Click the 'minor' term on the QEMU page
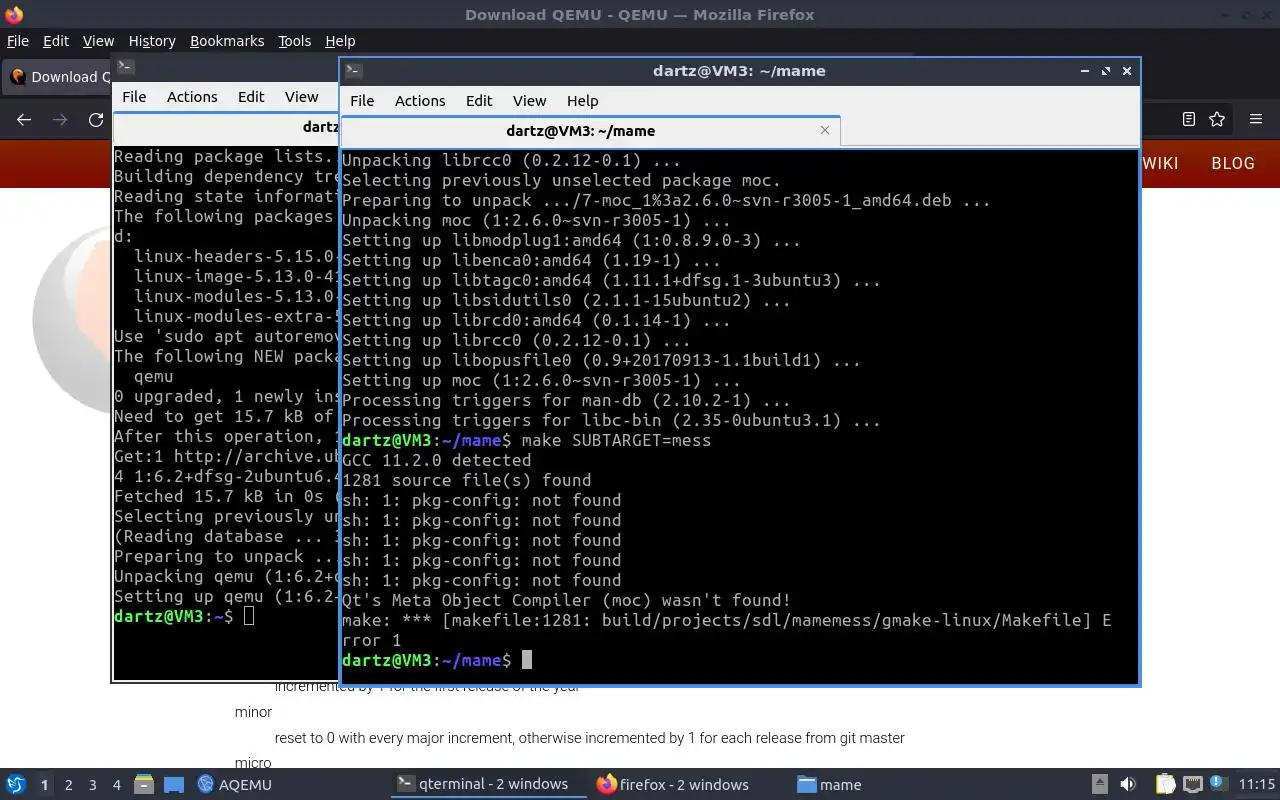 click(x=253, y=712)
